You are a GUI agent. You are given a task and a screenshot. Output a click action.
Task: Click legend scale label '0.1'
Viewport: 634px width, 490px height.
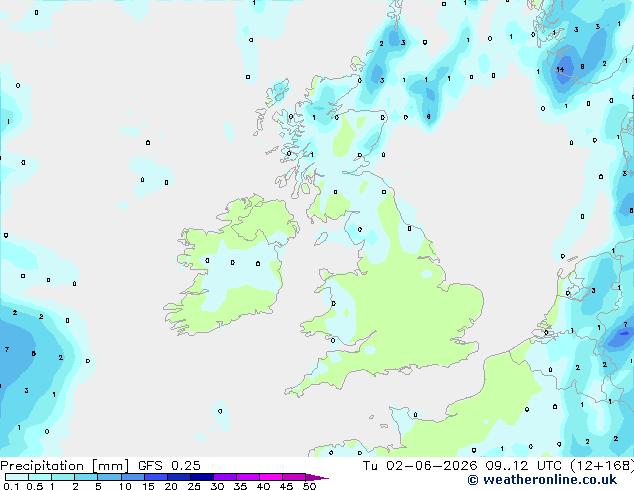tap(11, 486)
